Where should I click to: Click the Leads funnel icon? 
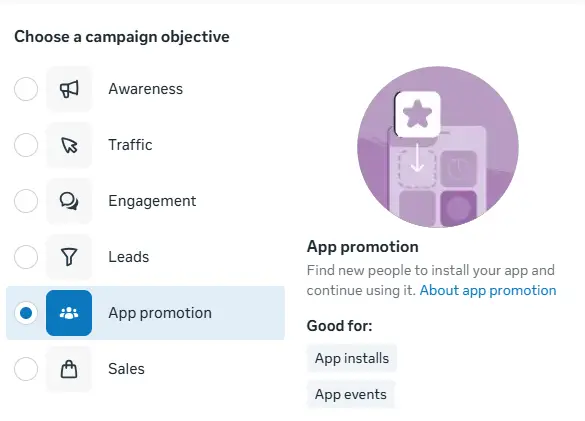click(69, 257)
